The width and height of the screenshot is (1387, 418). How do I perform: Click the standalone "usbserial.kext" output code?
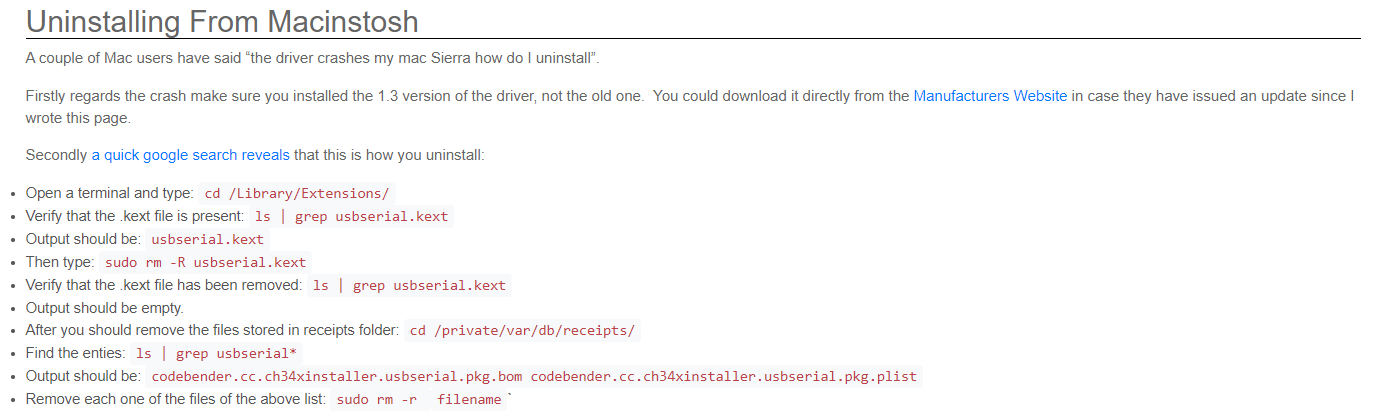(x=208, y=239)
